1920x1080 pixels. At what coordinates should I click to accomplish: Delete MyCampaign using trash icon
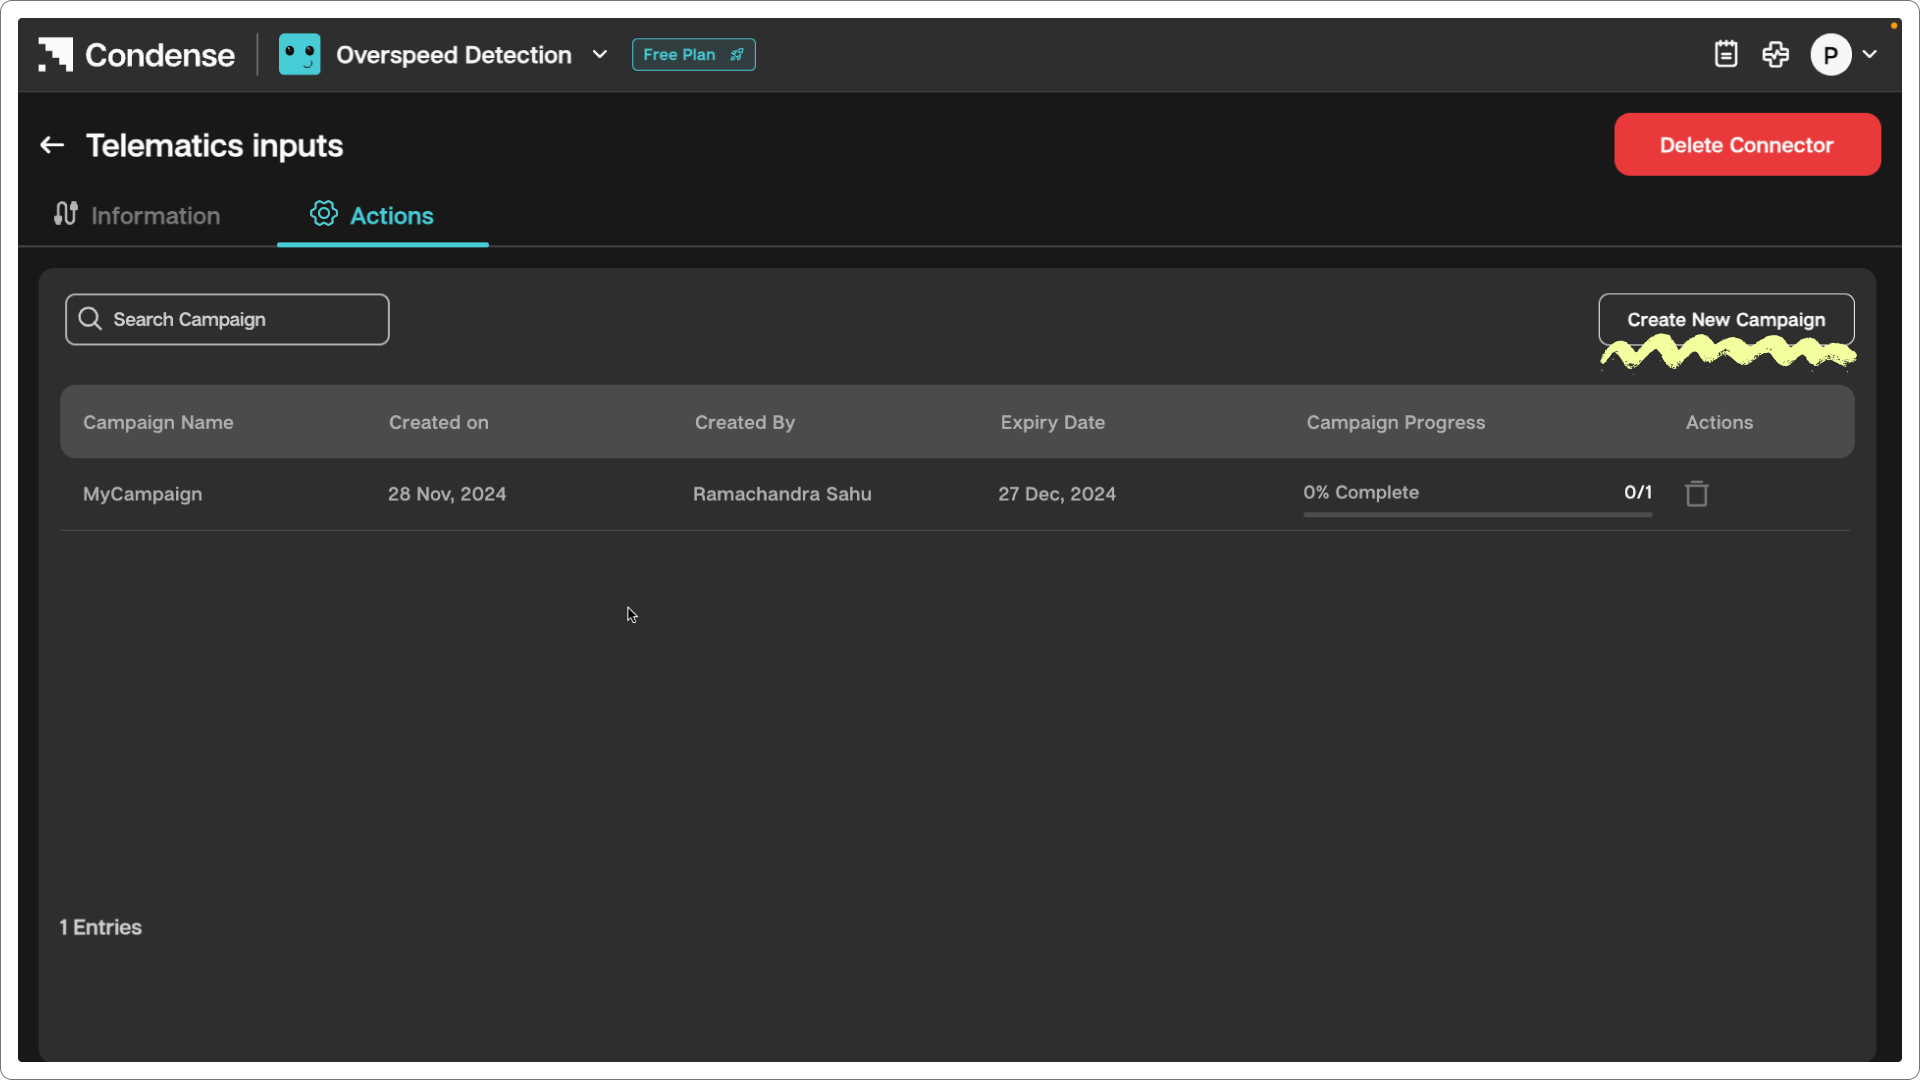pyautogui.click(x=1697, y=494)
